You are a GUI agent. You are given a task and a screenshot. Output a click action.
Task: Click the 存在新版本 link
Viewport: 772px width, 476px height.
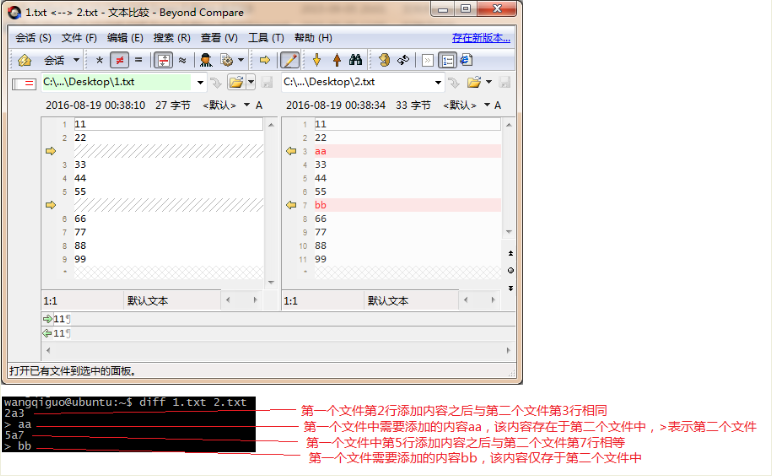[x=481, y=38]
